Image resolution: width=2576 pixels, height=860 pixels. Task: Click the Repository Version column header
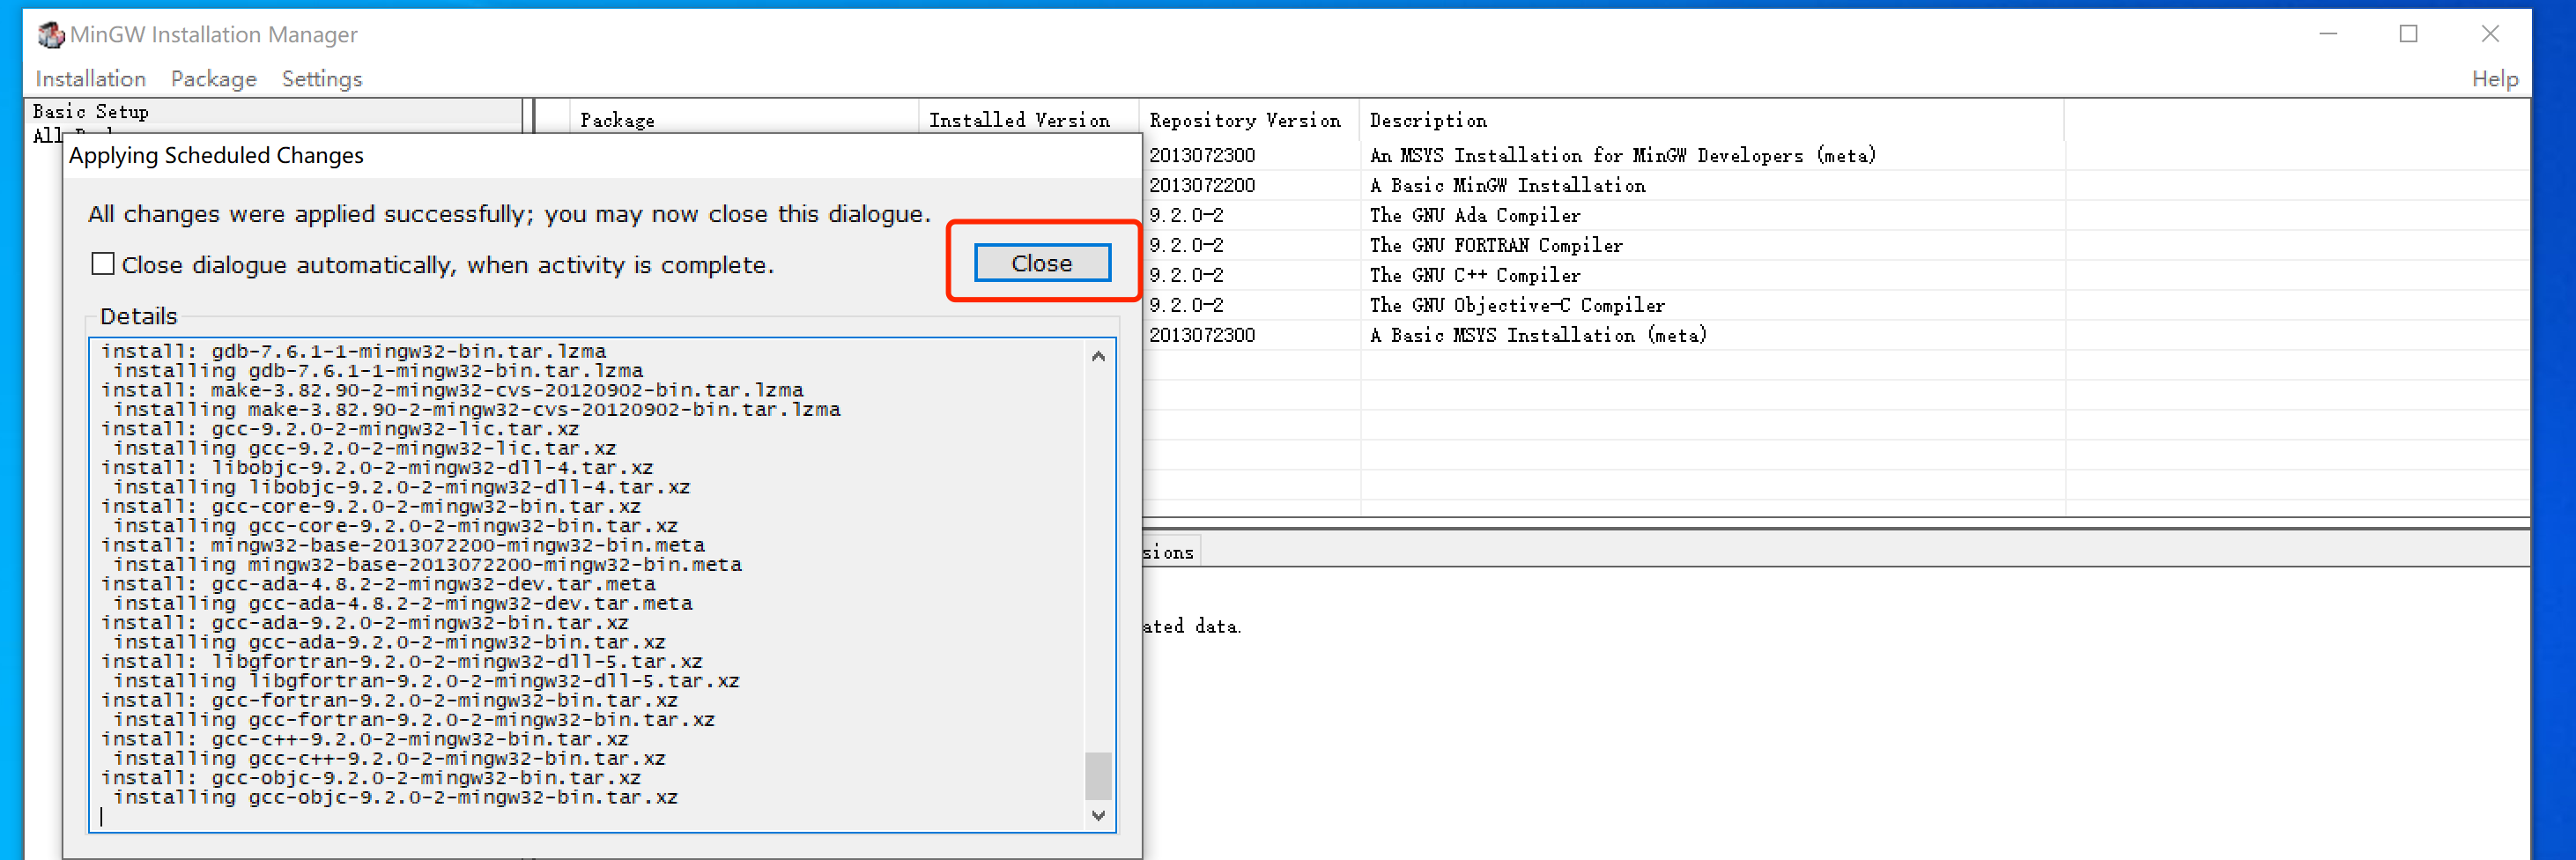pos(1248,120)
